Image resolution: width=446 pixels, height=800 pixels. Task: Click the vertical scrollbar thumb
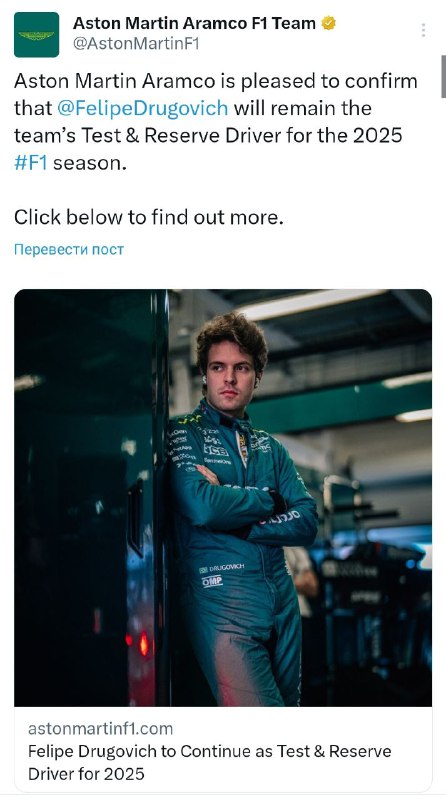tap(443, 77)
